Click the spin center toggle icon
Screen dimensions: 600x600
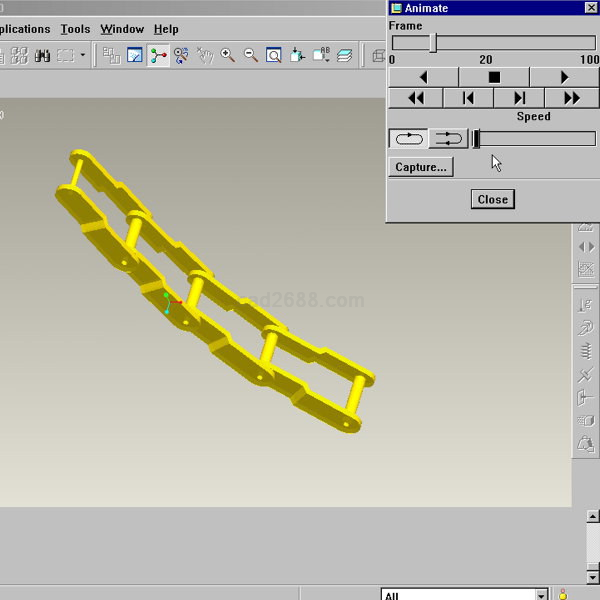pyautogui.click(x=159, y=56)
